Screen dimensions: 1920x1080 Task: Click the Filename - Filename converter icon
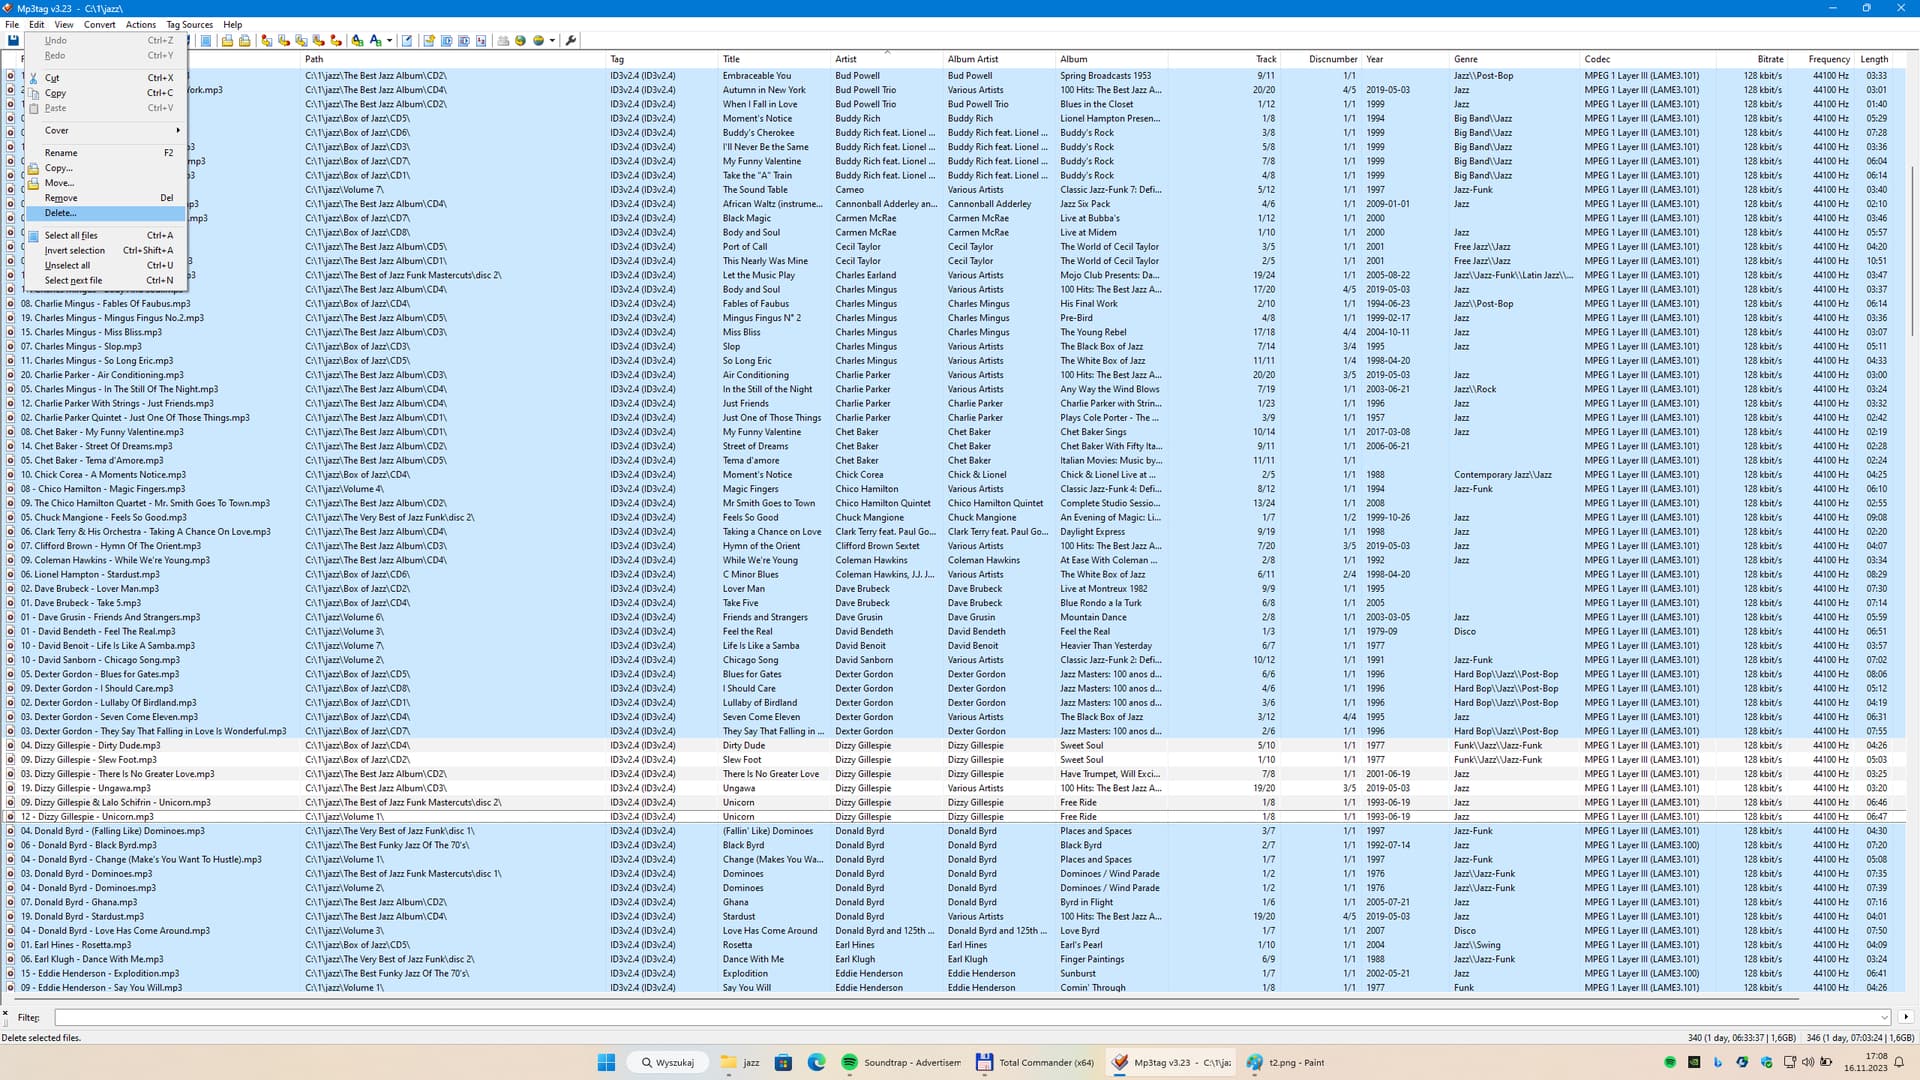301,41
